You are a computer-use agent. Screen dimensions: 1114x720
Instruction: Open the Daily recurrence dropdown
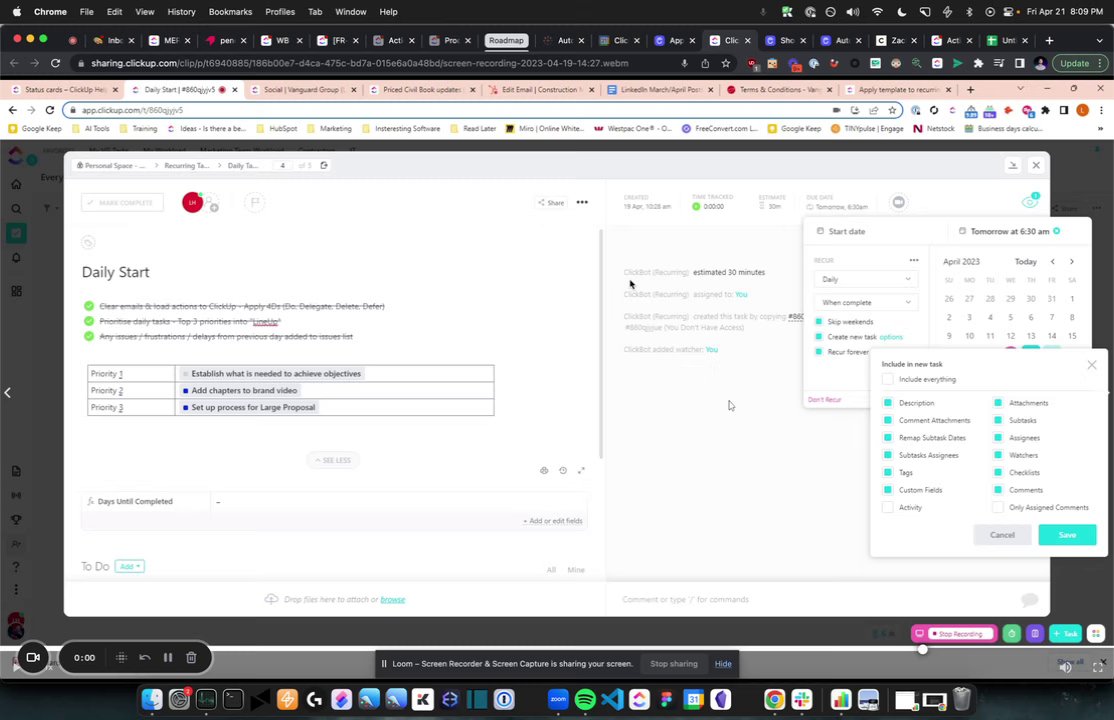click(x=865, y=279)
